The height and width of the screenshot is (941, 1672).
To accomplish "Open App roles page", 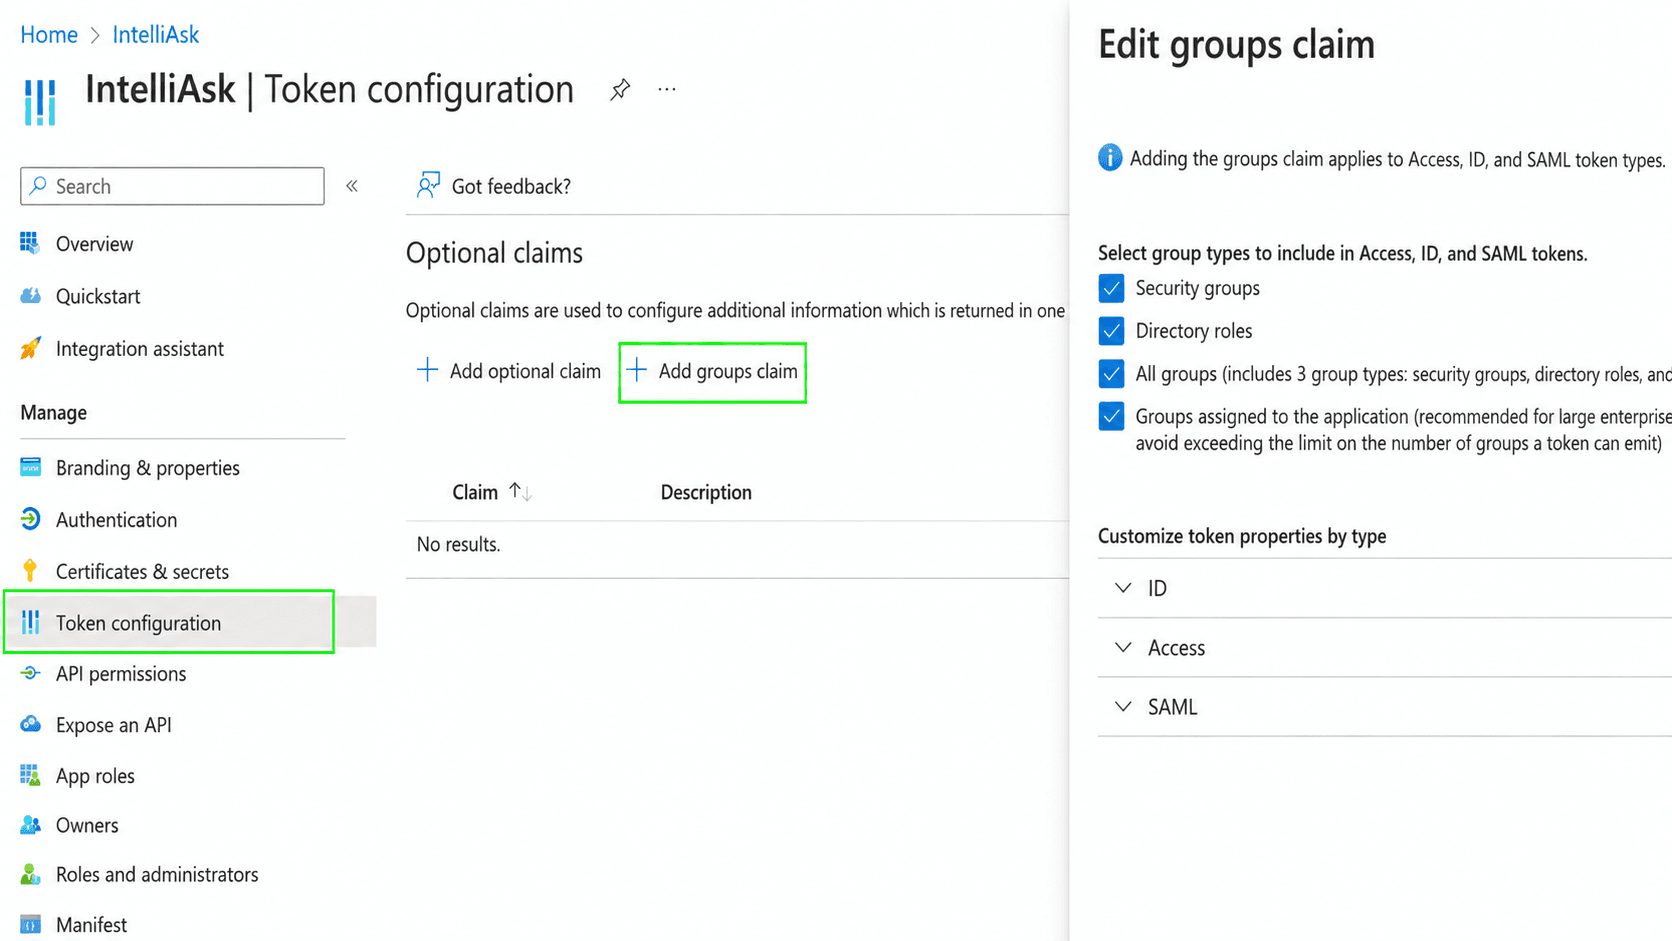I will click(x=95, y=776).
